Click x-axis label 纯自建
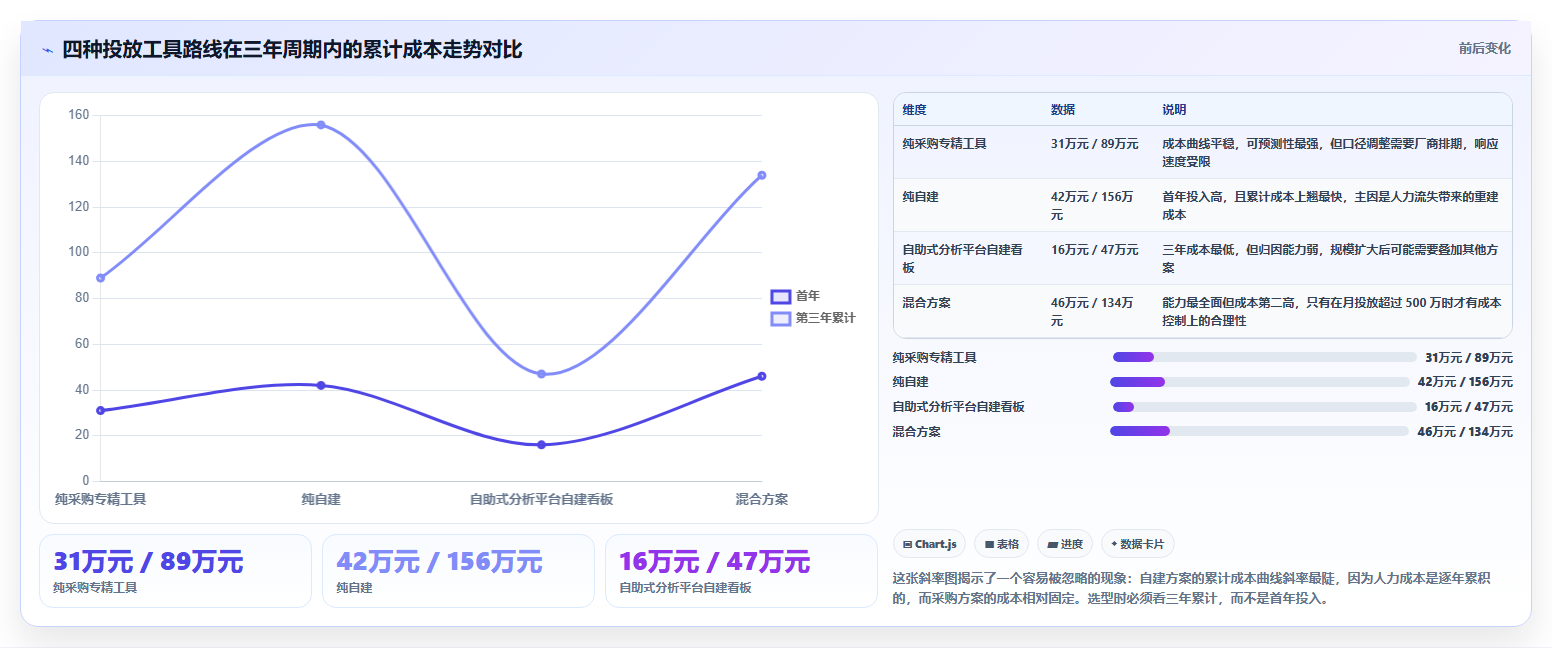The image size is (1552, 648). 321,499
